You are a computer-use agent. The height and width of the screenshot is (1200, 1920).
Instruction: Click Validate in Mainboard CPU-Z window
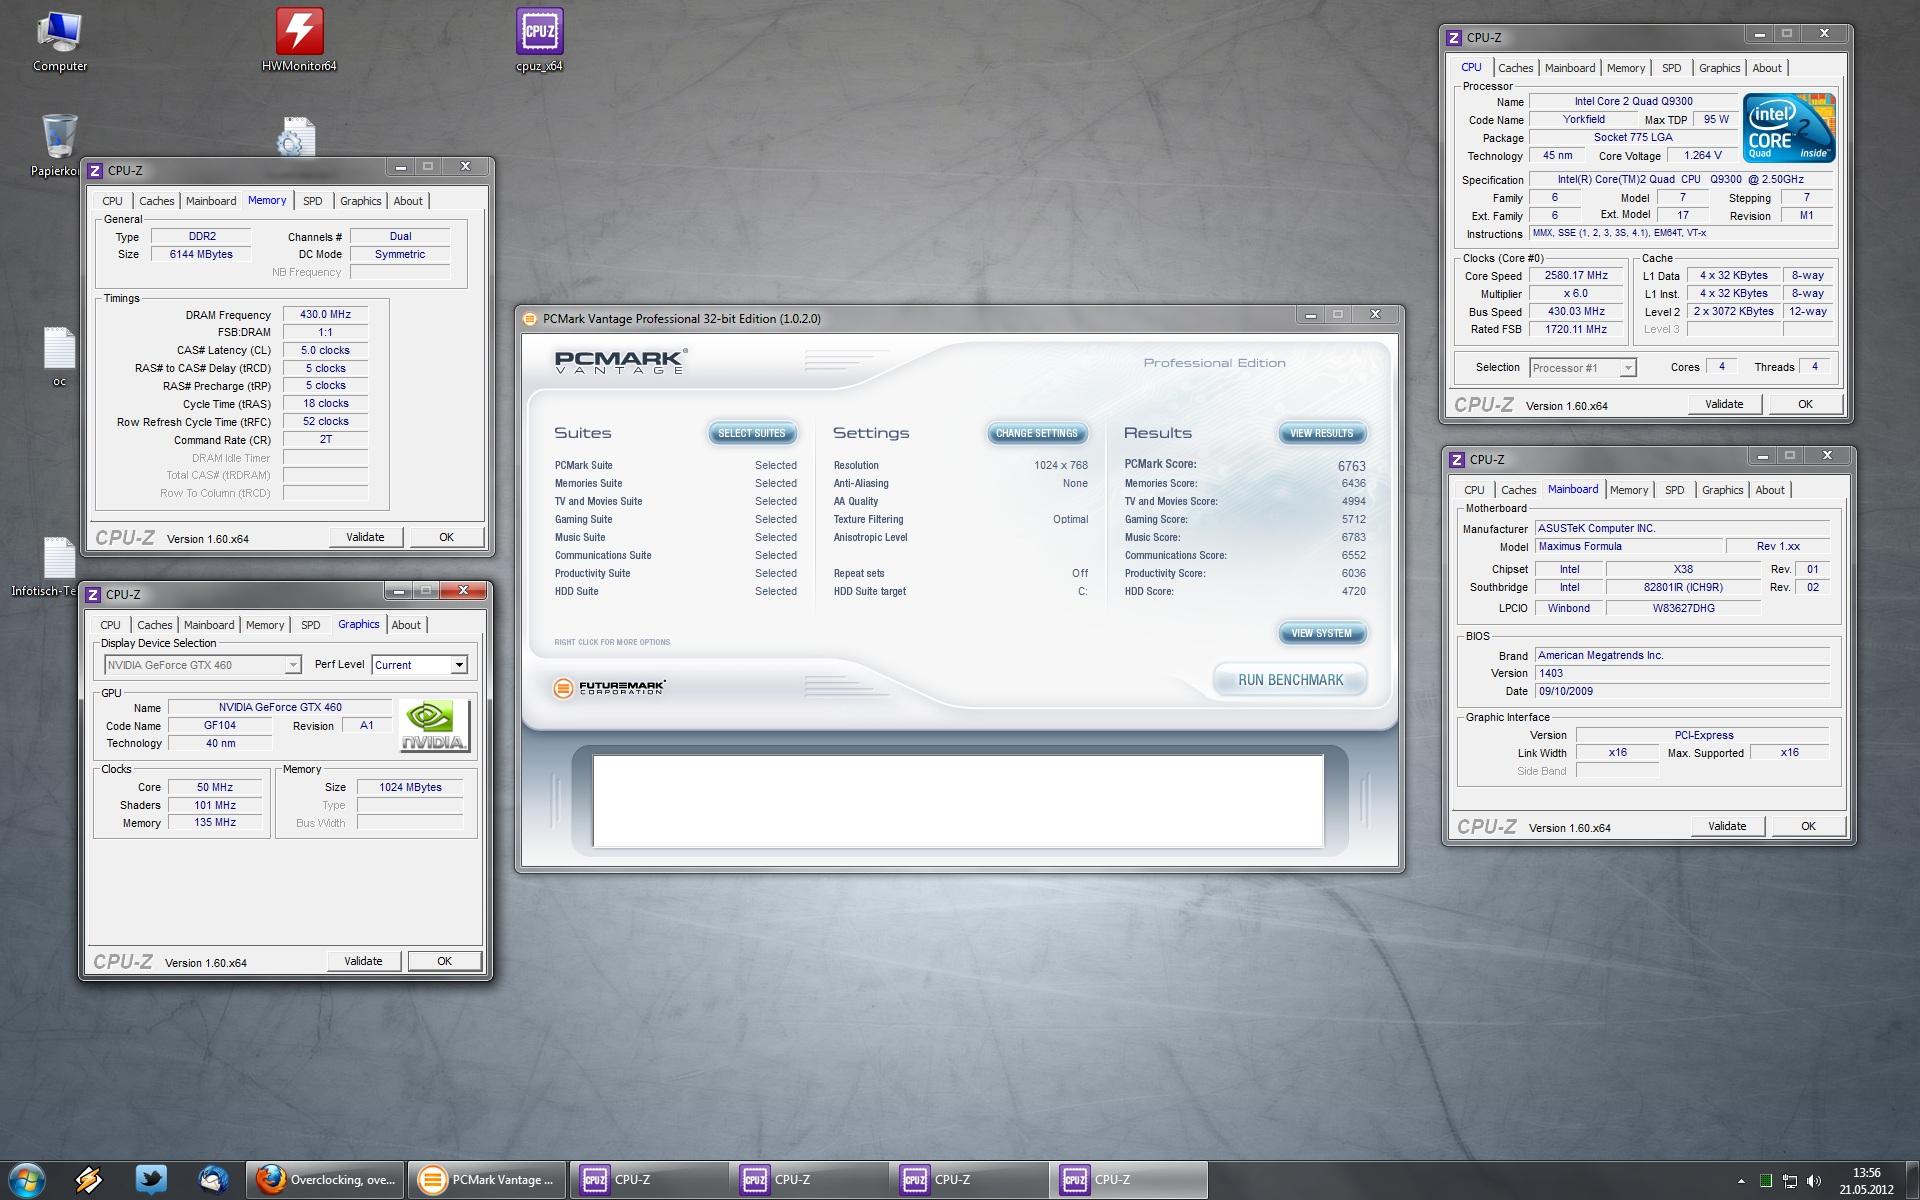(1727, 826)
